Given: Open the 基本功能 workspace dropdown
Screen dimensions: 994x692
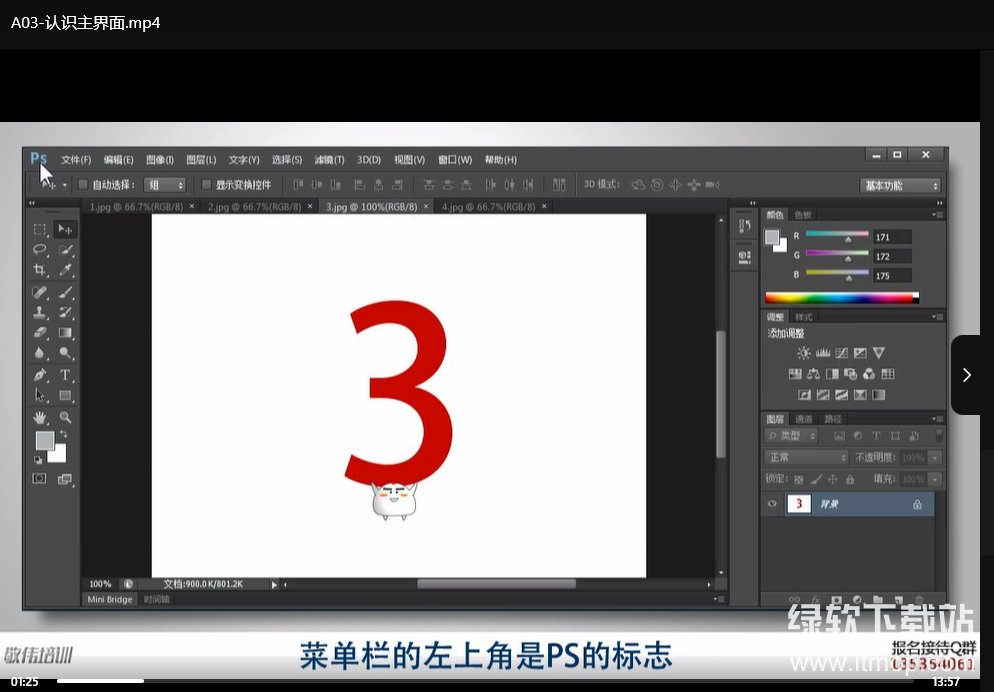Looking at the screenshot, I should coord(900,185).
